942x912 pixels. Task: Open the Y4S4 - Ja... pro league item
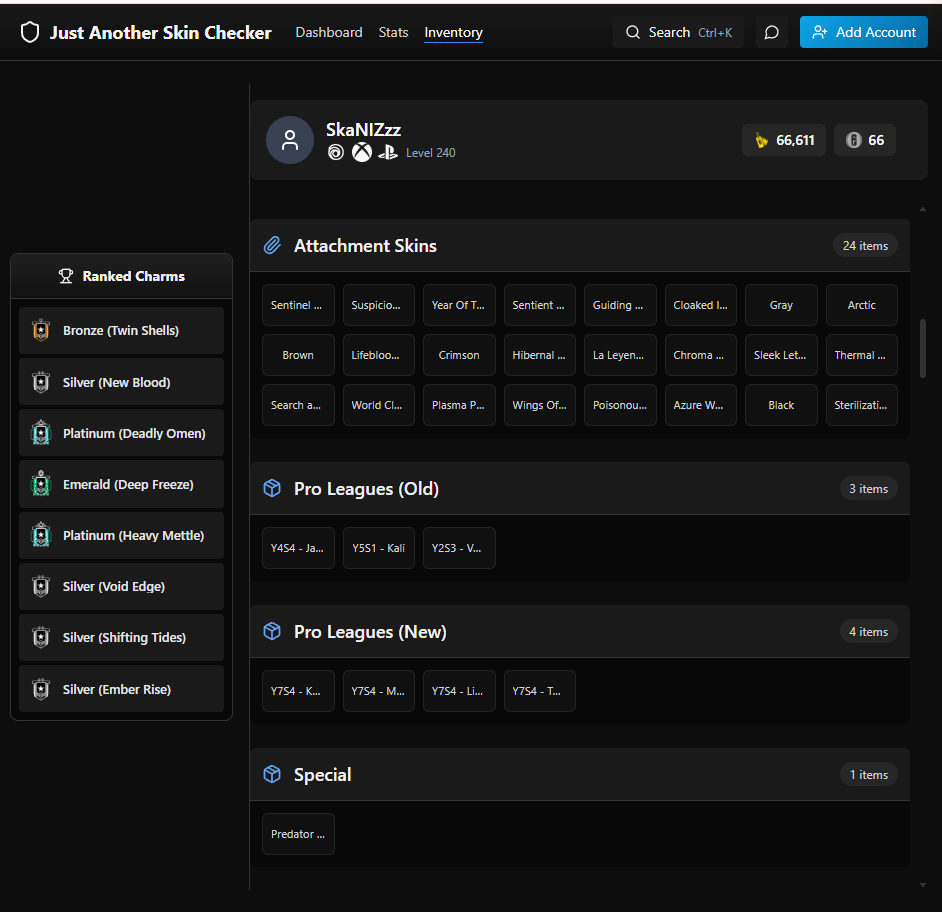point(298,548)
